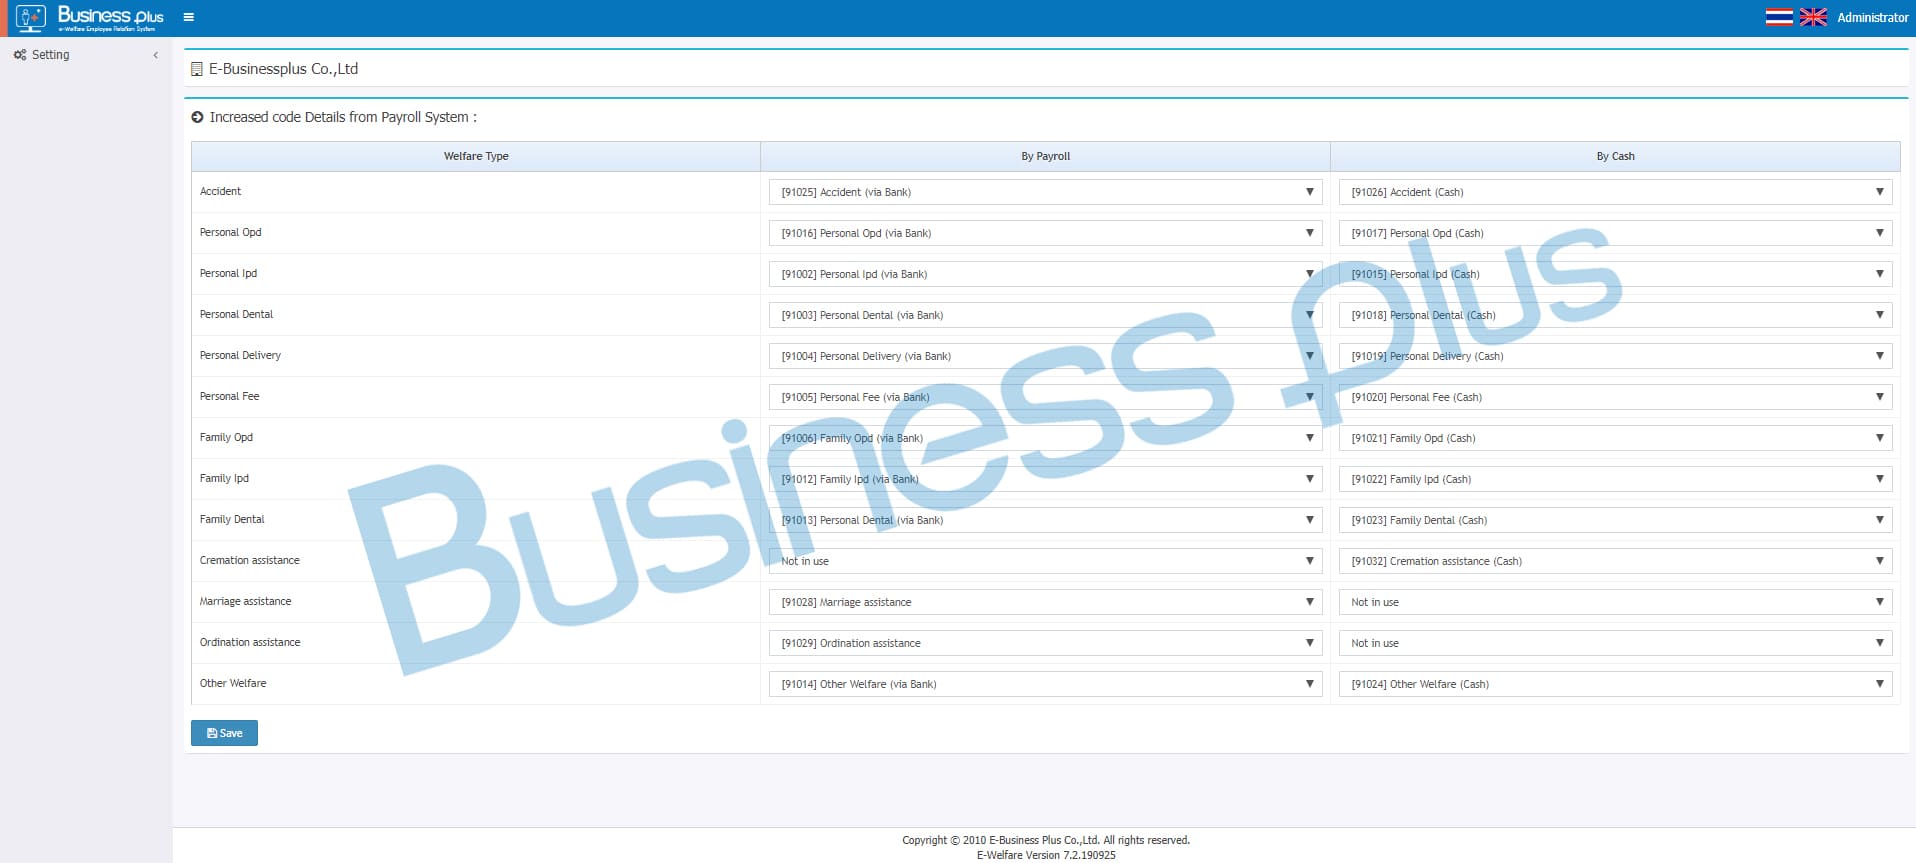The width and height of the screenshot is (1916, 863).
Task: Open Accident By Payroll dropdown
Action: click(1045, 192)
